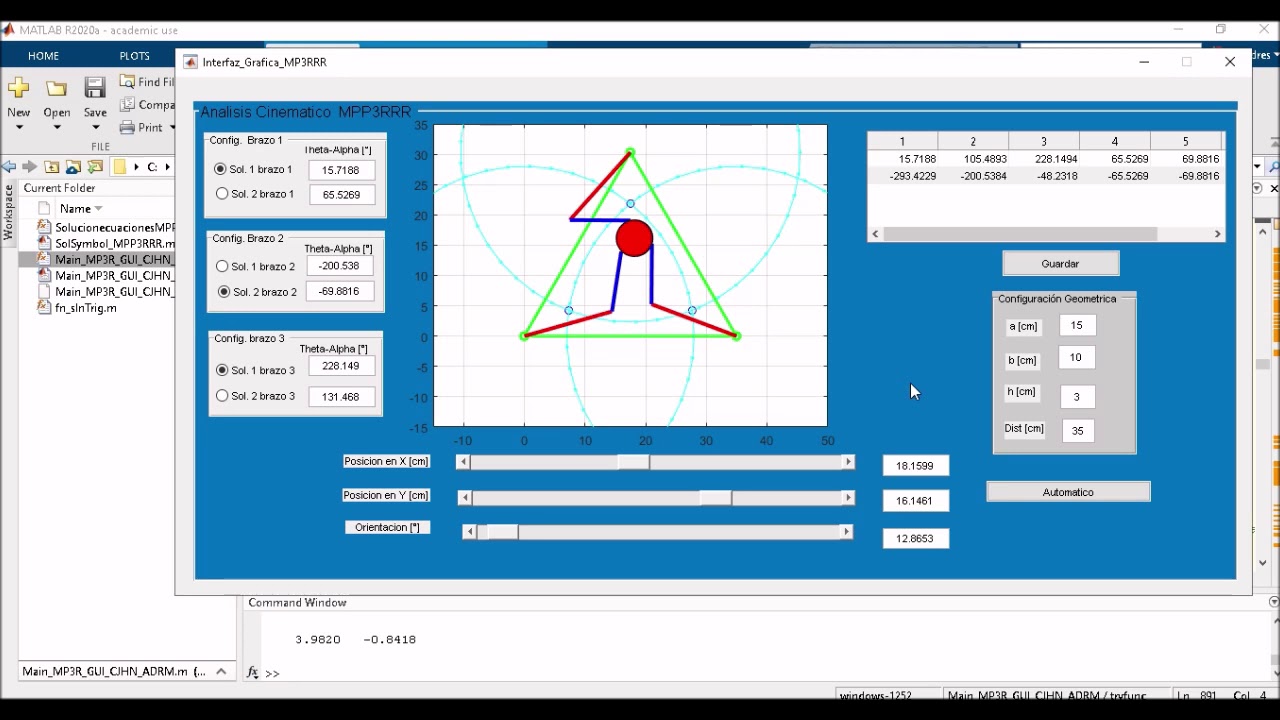Screen dimensions: 1280x720
Task: Click the up one folder level icon
Action: click(x=51, y=167)
